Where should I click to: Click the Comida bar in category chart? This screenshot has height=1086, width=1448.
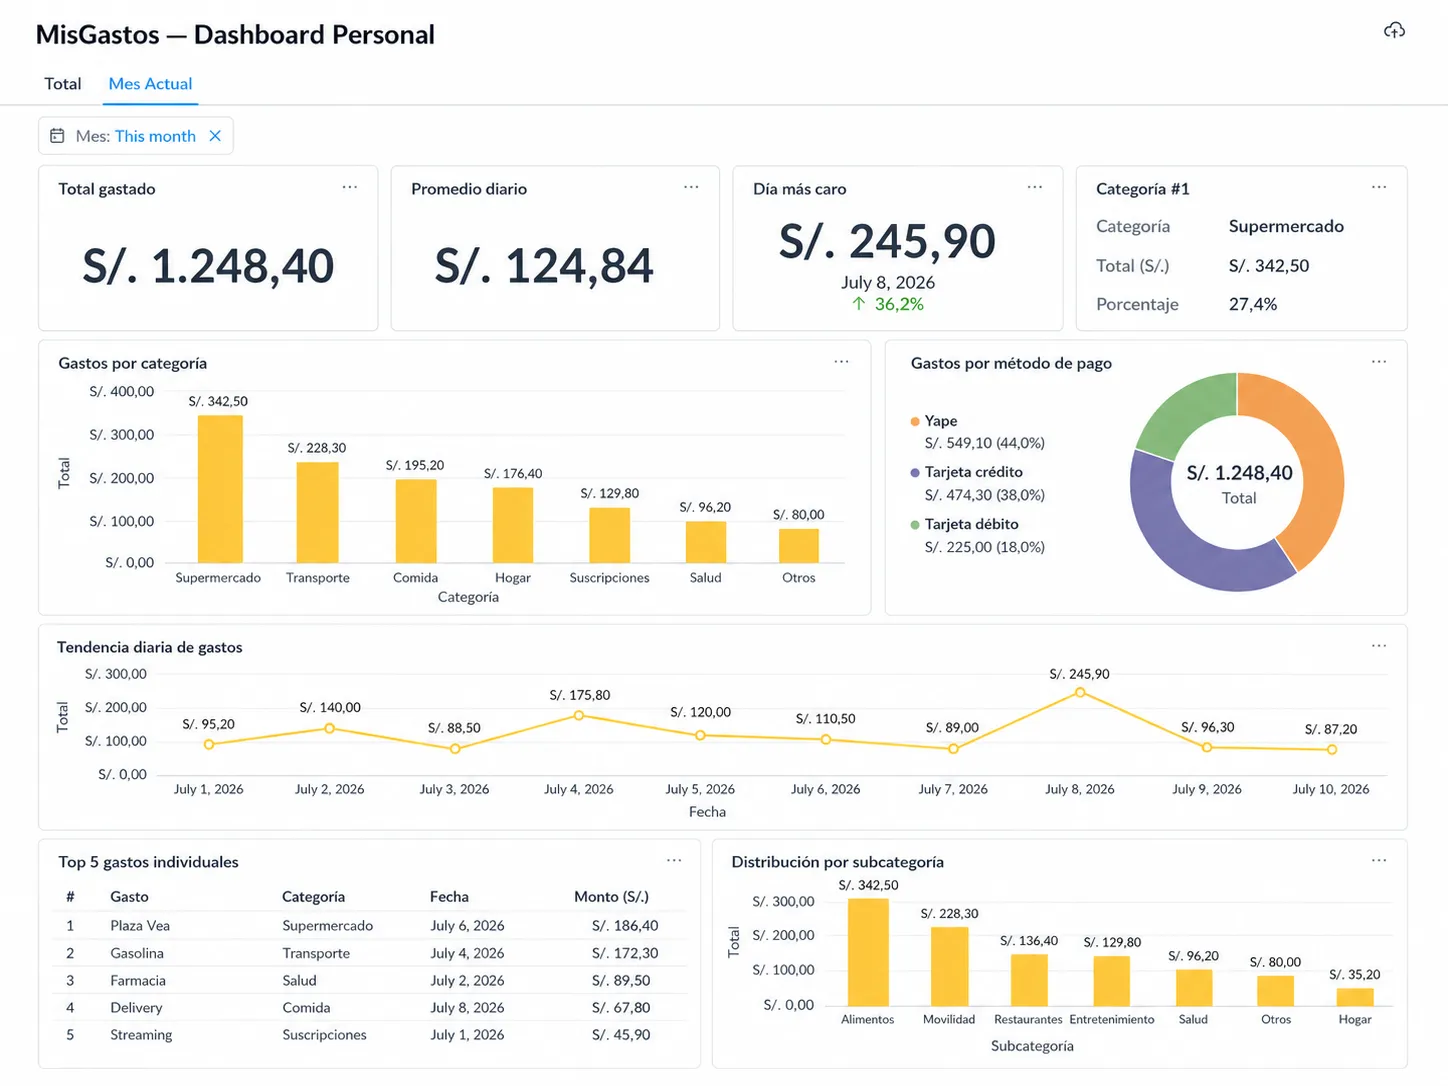click(x=416, y=521)
